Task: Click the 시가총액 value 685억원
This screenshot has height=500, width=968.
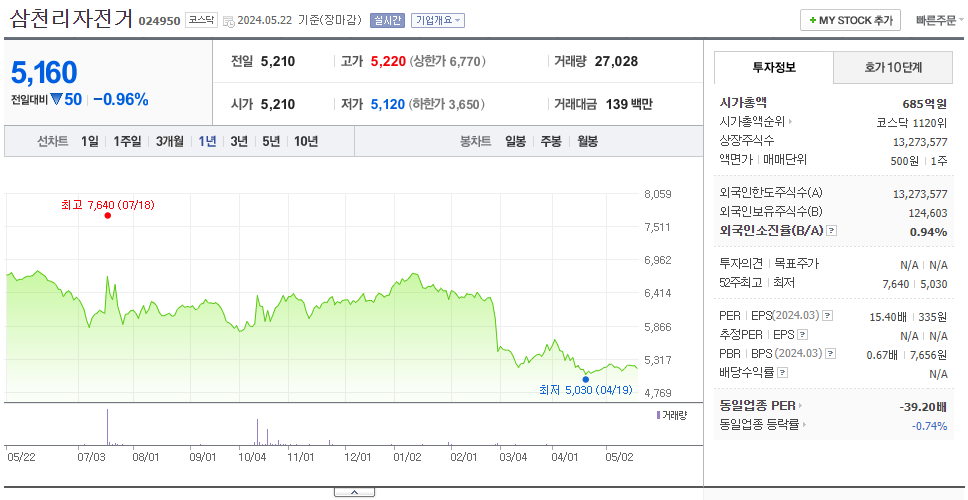Action: (x=924, y=103)
